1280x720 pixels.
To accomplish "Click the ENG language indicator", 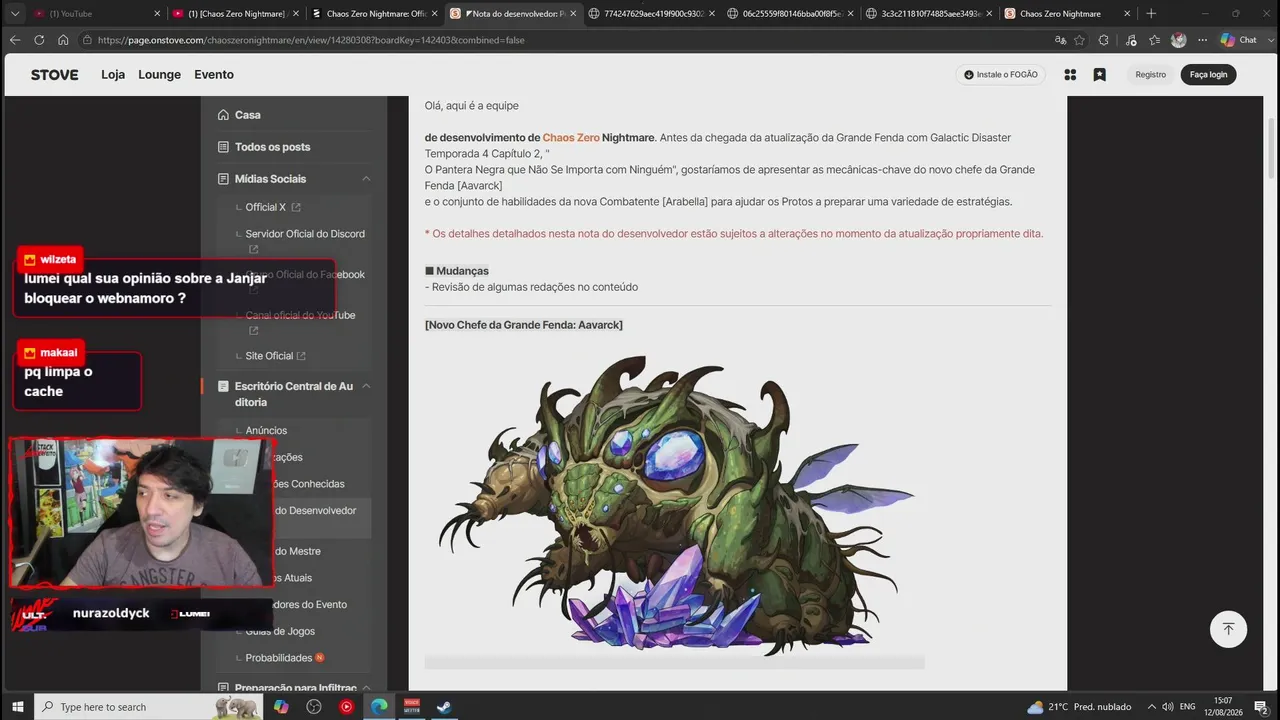I will coord(1188,707).
